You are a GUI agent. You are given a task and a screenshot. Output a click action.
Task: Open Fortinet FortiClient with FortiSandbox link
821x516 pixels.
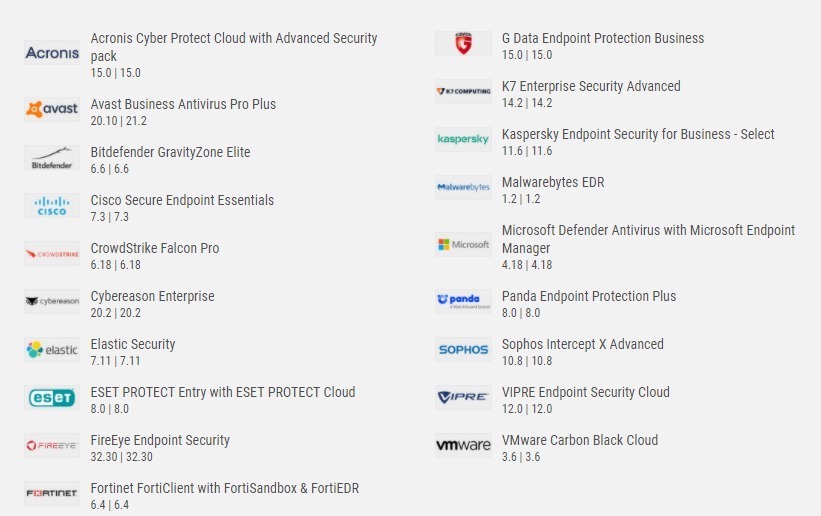[225, 488]
